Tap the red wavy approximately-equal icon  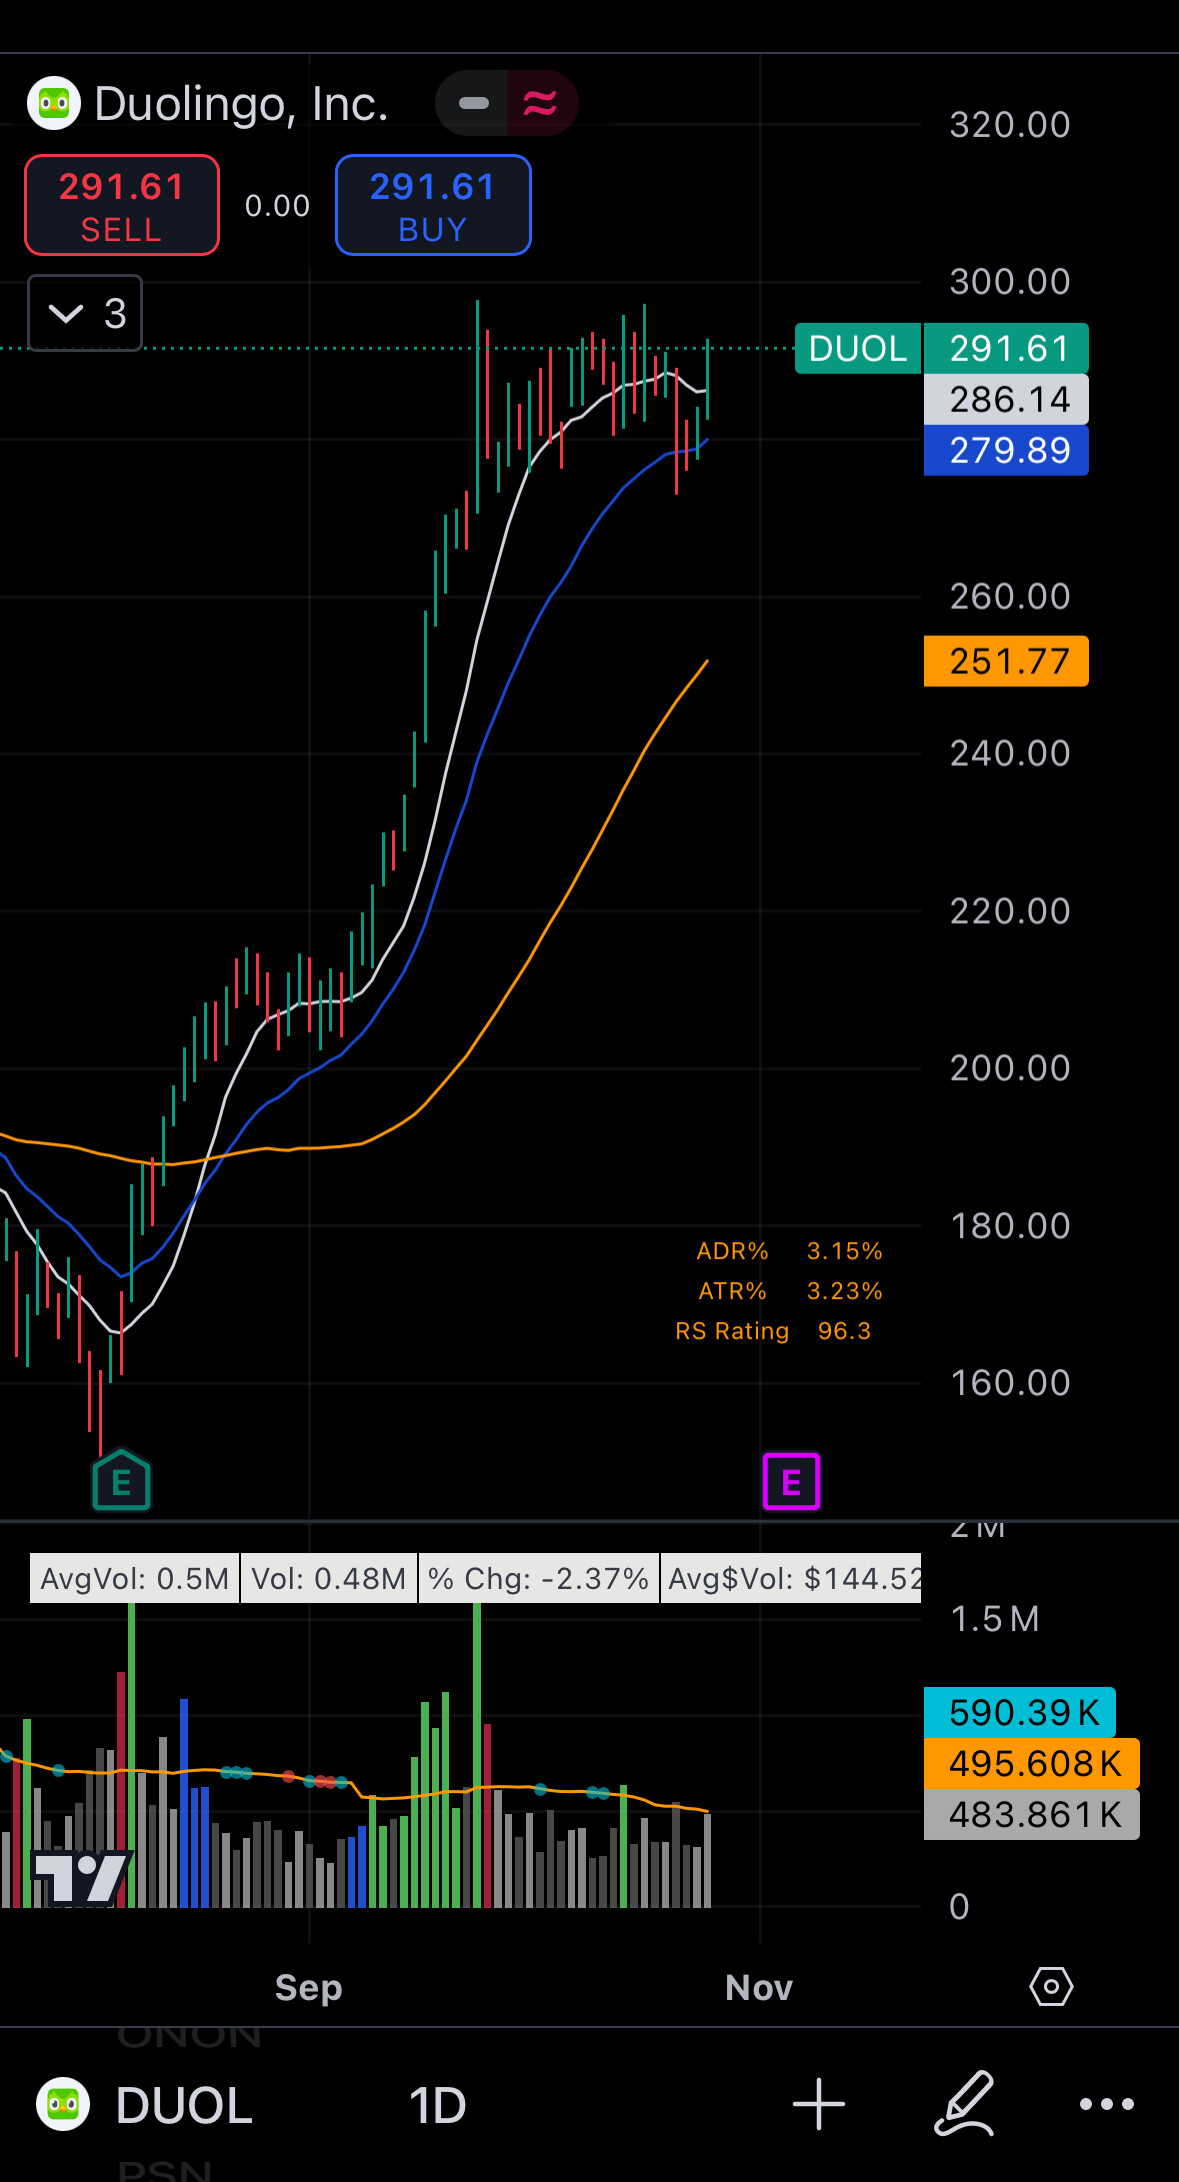tap(540, 103)
